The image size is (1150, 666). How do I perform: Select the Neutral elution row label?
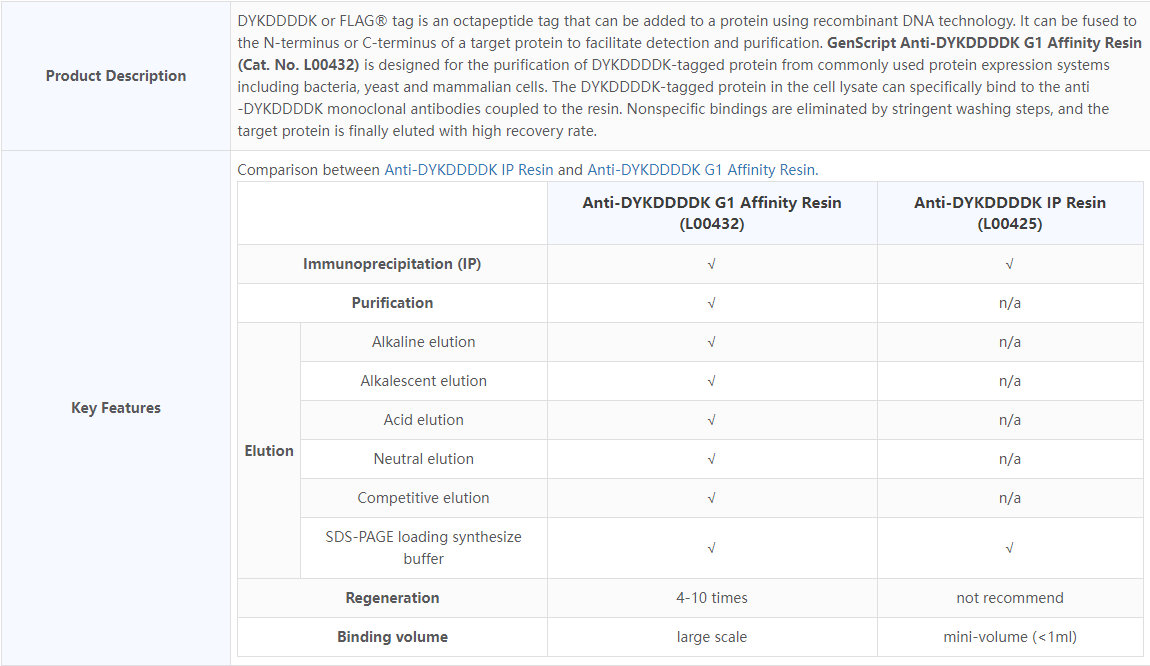(x=424, y=459)
